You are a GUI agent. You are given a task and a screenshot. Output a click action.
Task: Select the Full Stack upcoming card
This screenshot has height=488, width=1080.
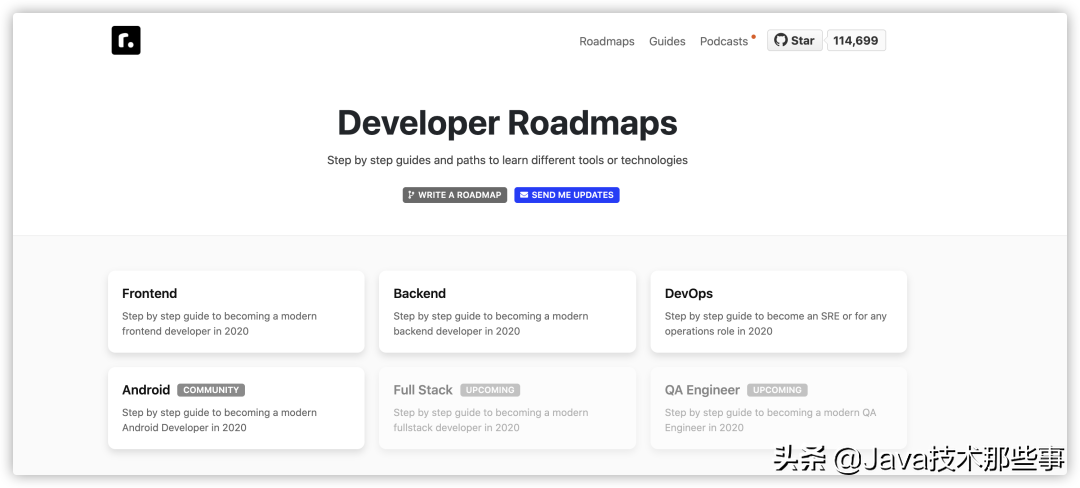[508, 408]
